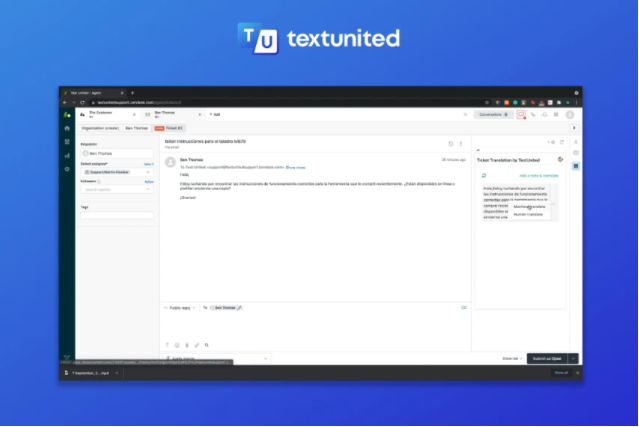This screenshot has width=639, height=427.
Task: Click Show all in the downloads bar
Action: [x=561, y=373]
